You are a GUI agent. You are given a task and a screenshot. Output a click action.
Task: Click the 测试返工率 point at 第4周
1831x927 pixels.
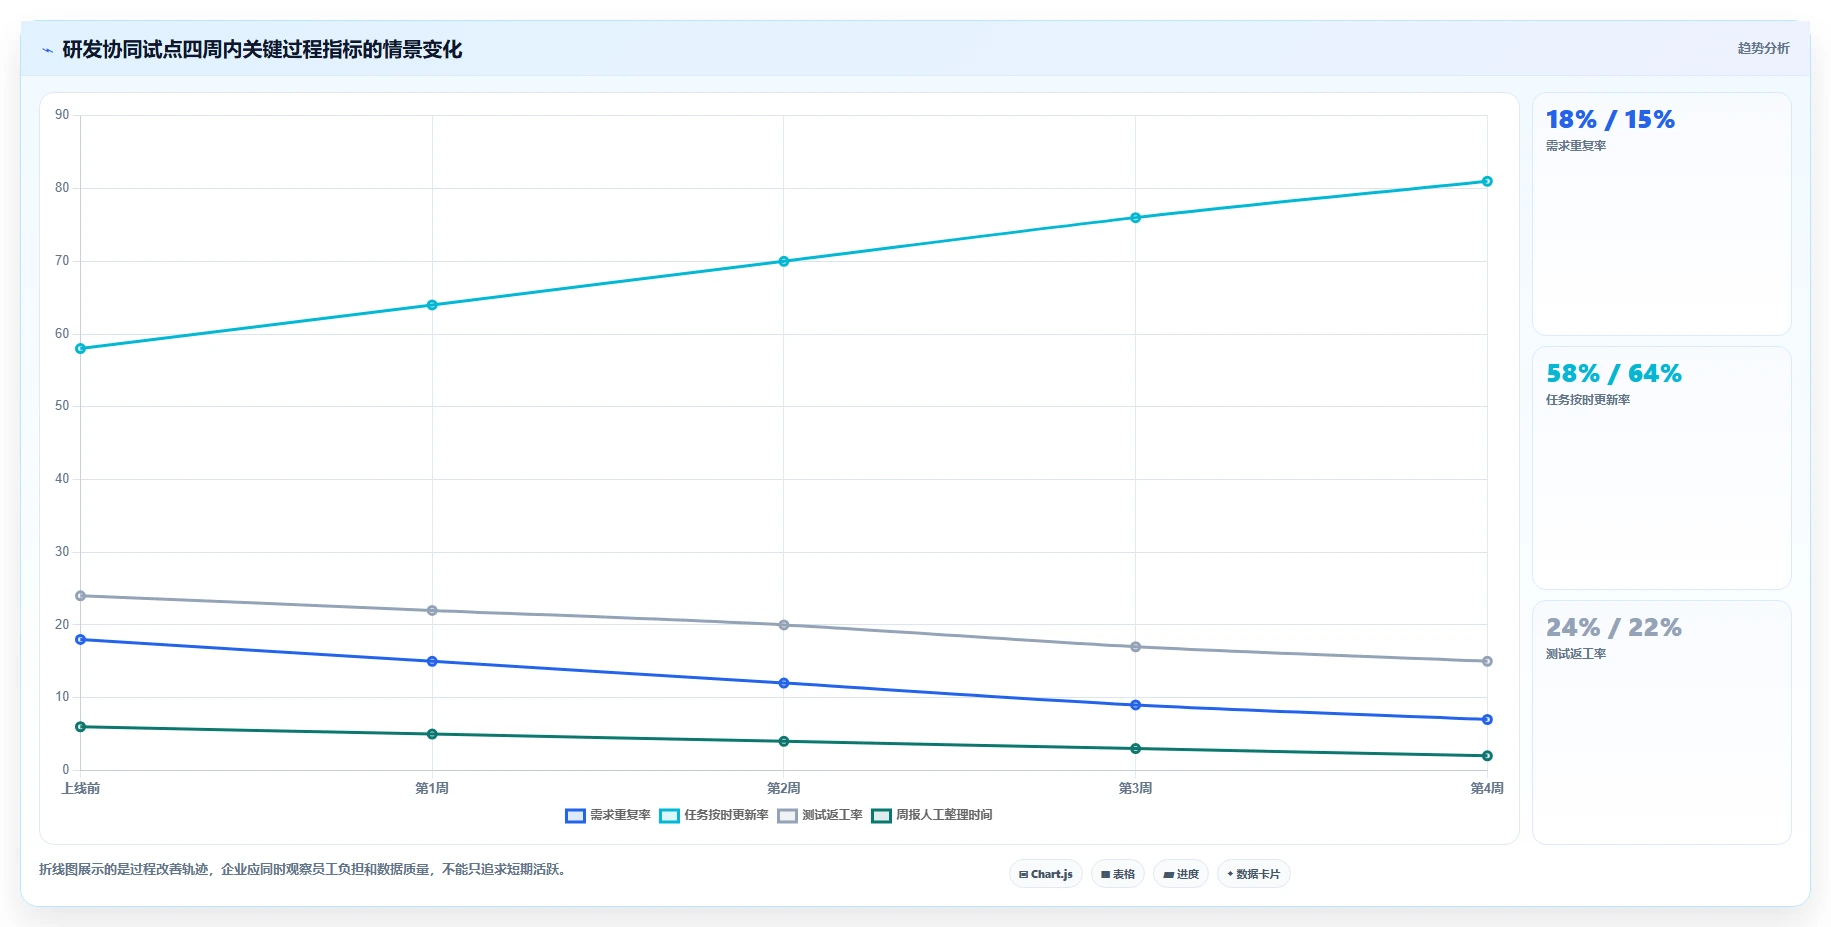[x=1487, y=661]
